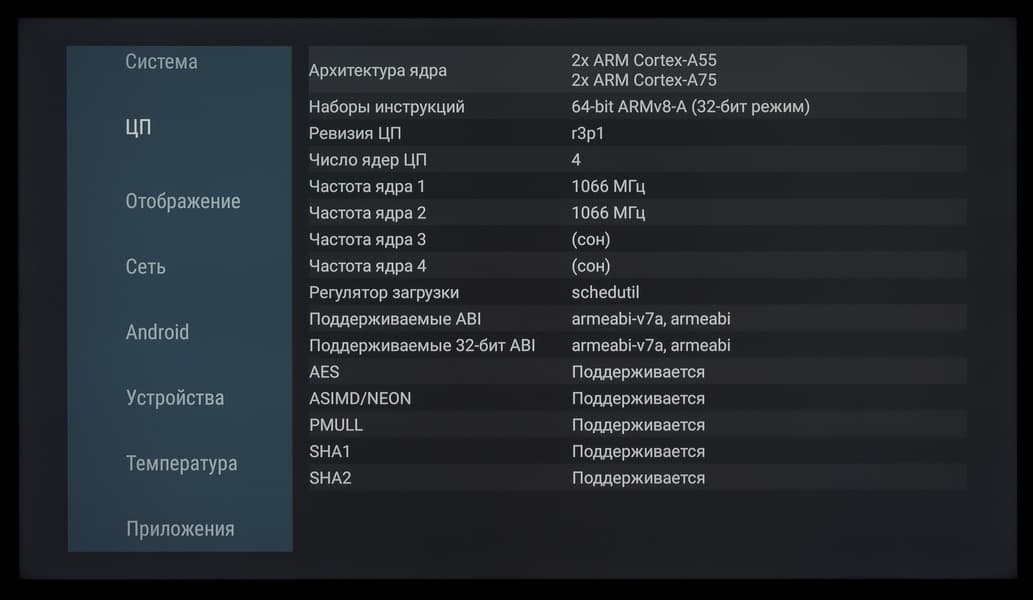Click the AES support row
1033x600 pixels.
pos(637,372)
